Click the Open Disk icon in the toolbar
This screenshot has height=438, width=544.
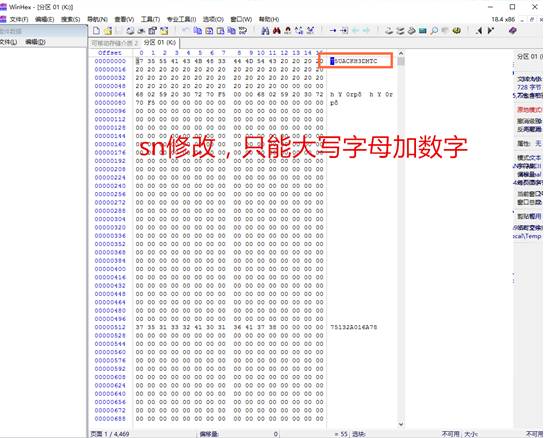coord(389,31)
